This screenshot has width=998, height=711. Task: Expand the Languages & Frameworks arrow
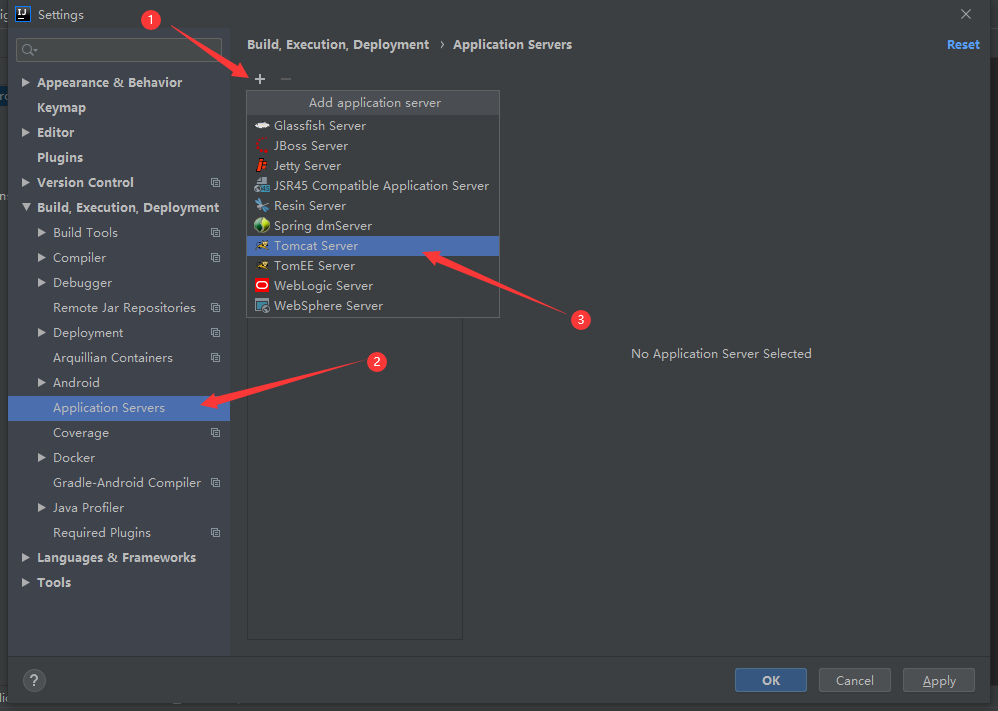point(25,557)
